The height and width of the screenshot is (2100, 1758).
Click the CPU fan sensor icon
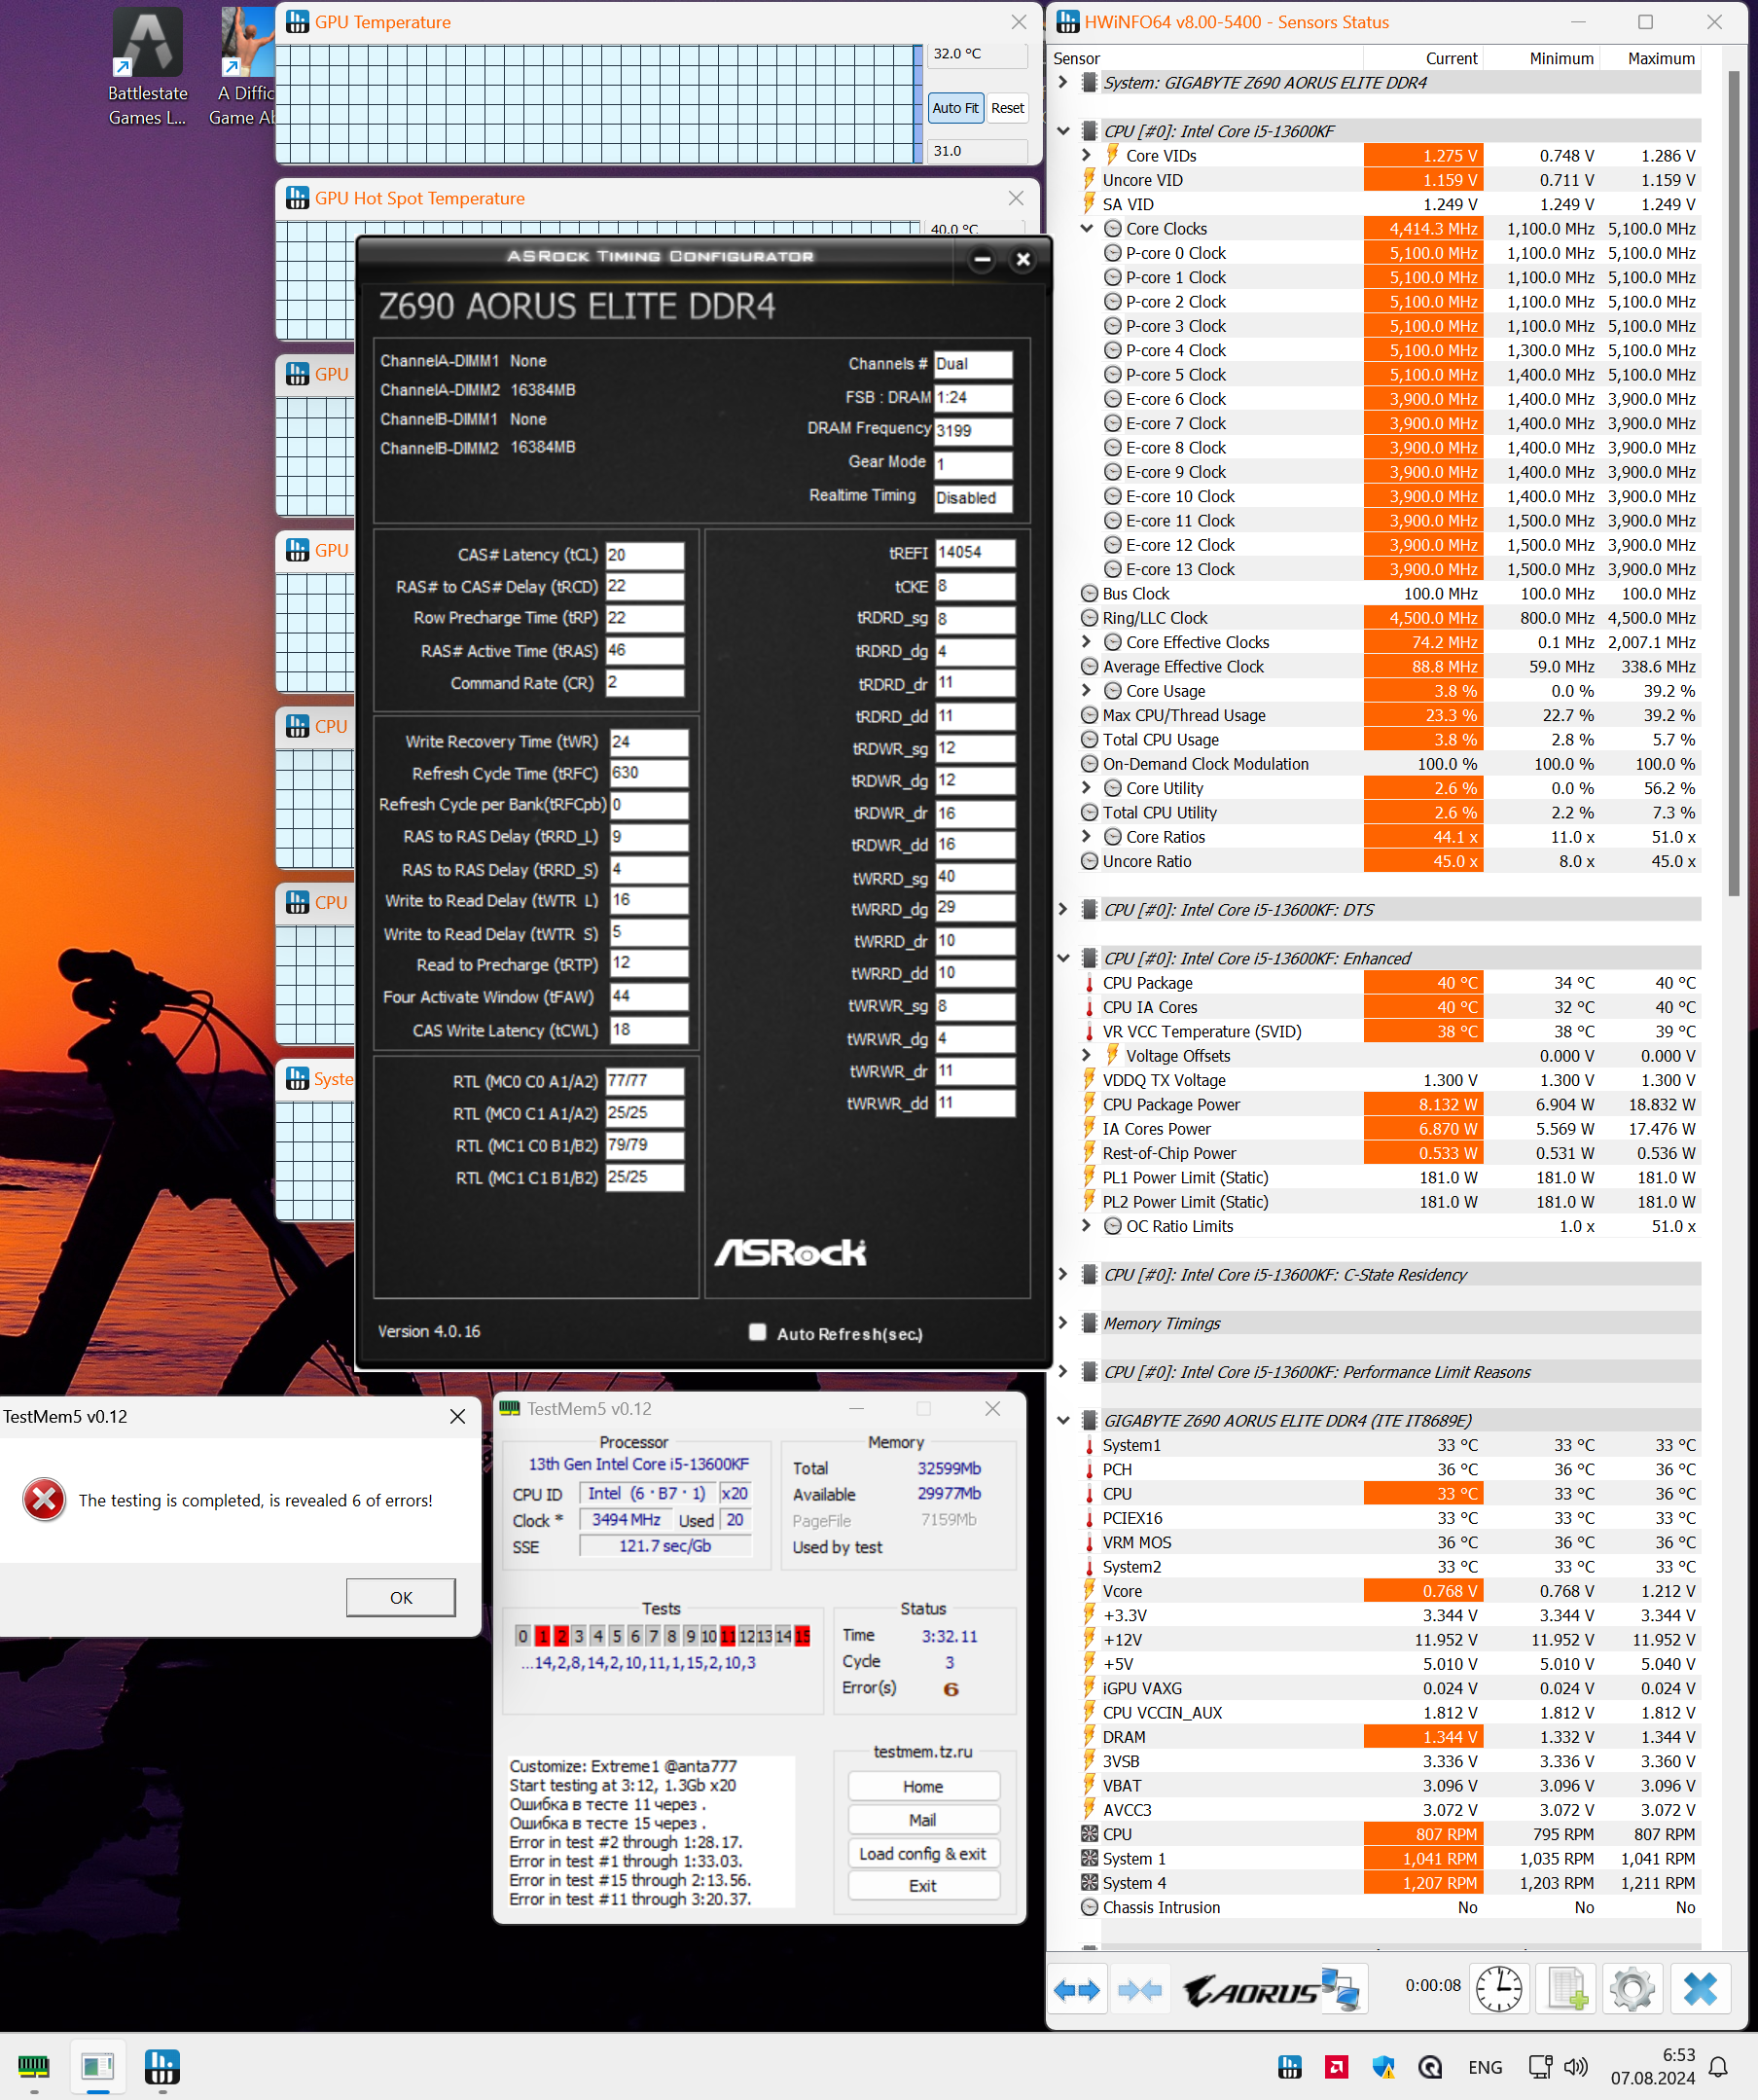tap(1089, 1834)
